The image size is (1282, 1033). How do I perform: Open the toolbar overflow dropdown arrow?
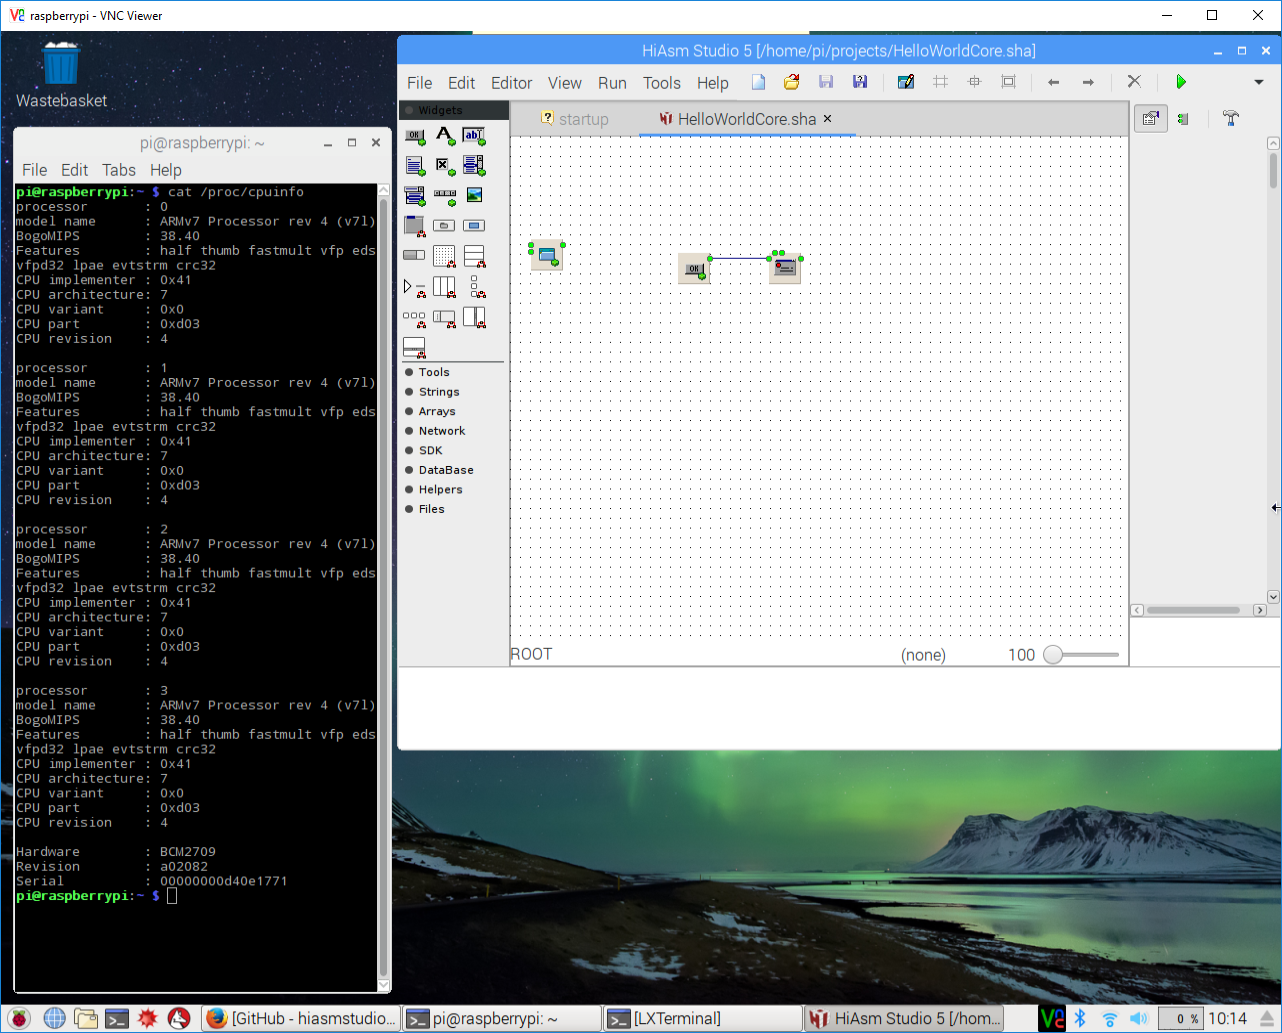click(1259, 82)
